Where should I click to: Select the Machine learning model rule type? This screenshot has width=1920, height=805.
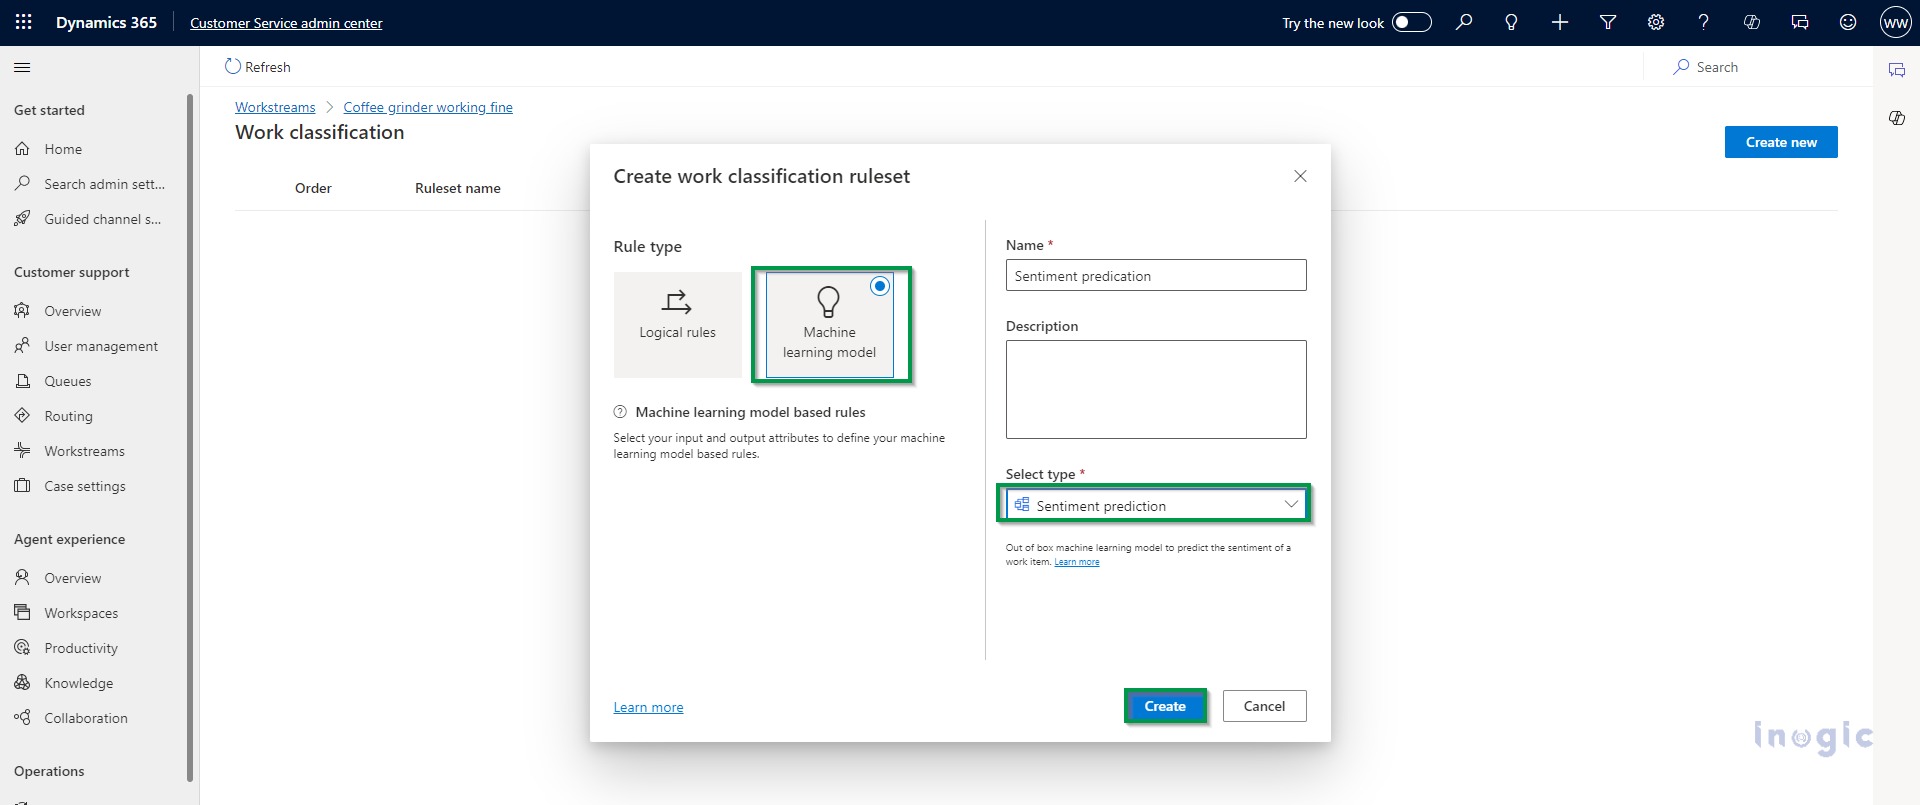[829, 325]
